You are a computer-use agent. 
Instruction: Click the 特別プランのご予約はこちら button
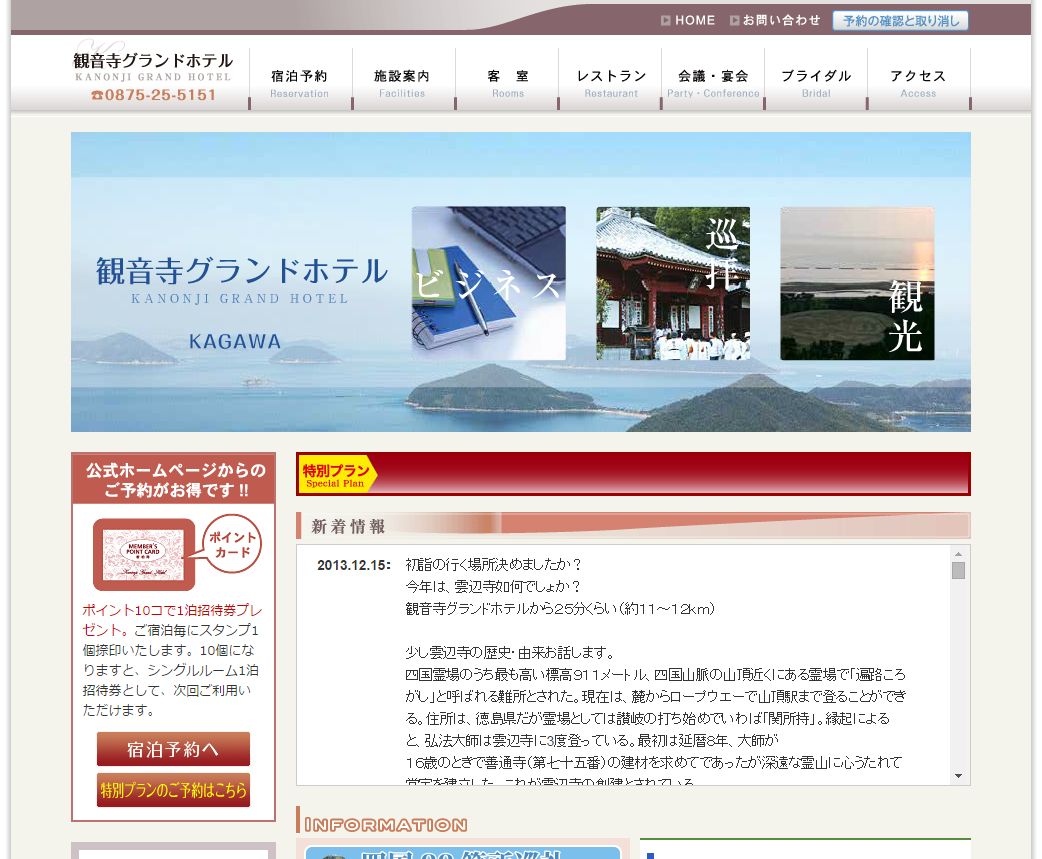point(173,790)
